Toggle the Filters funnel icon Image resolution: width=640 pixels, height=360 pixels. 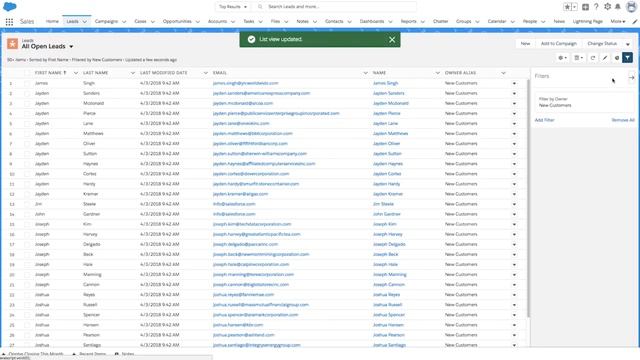pyautogui.click(x=628, y=58)
